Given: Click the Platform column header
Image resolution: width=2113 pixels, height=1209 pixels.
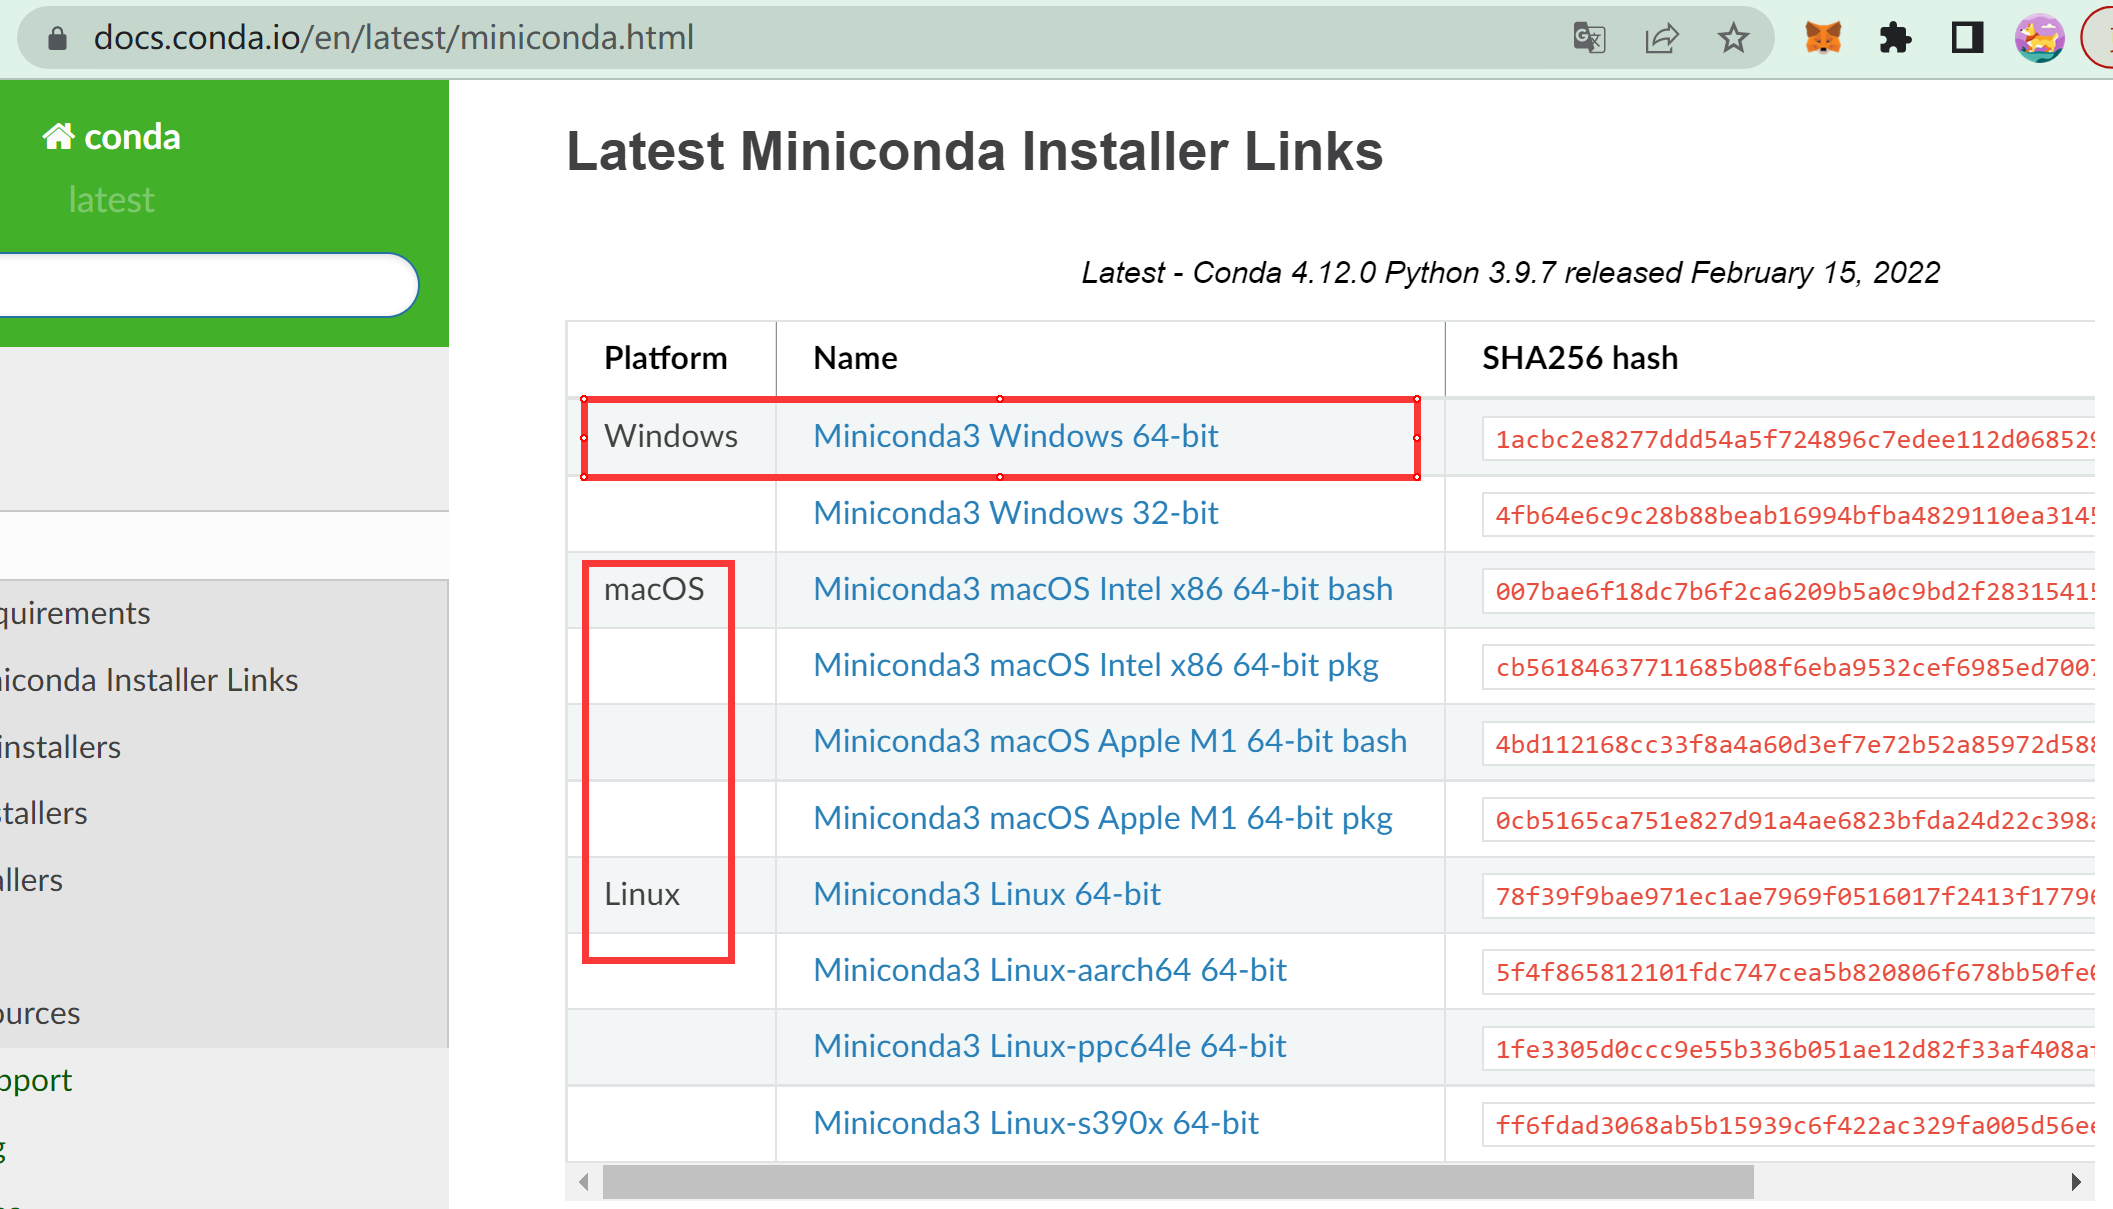Looking at the screenshot, I should click(666, 358).
